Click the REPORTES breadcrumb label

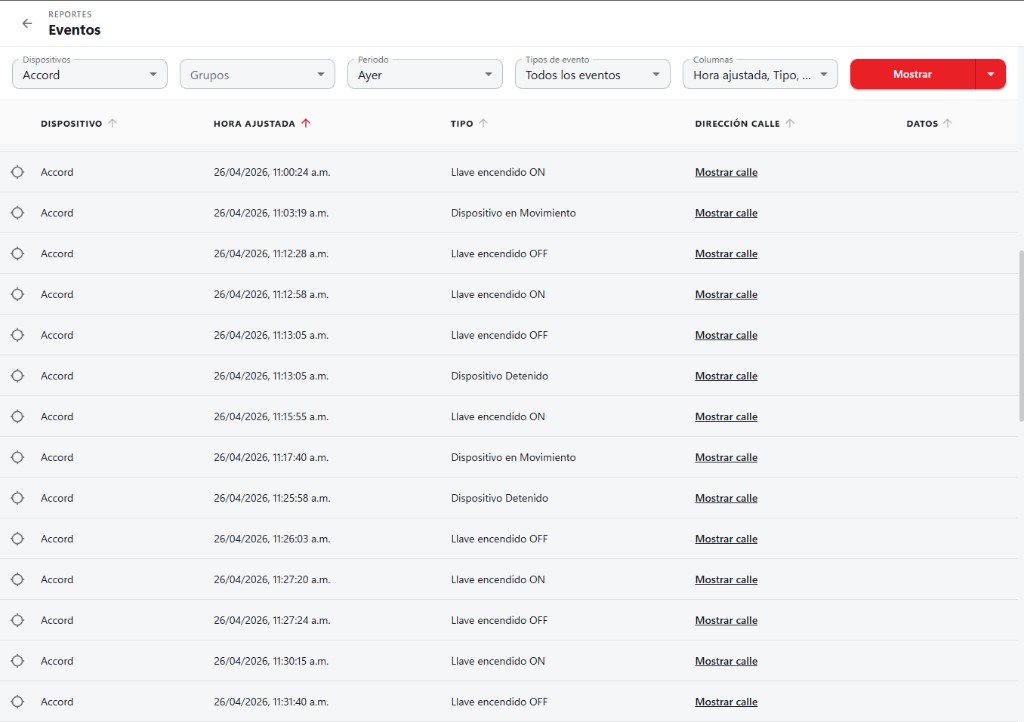pos(70,14)
